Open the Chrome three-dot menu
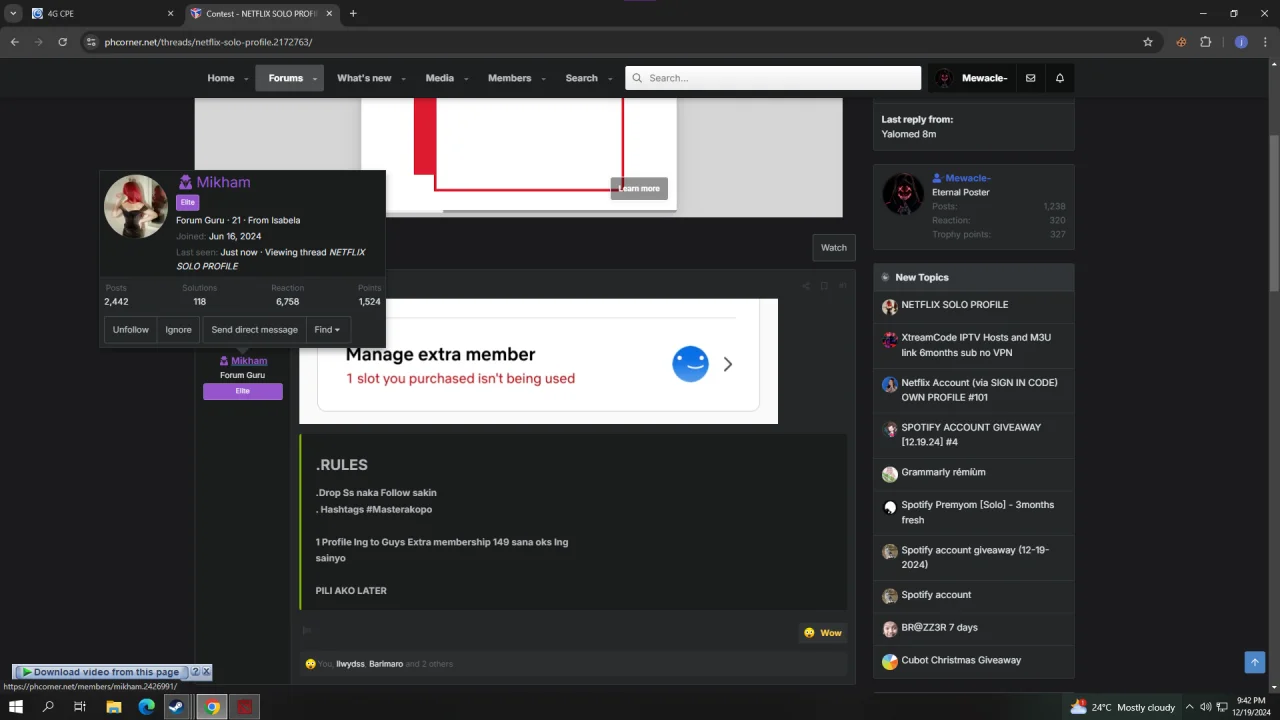1280x720 pixels. tap(1266, 42)
